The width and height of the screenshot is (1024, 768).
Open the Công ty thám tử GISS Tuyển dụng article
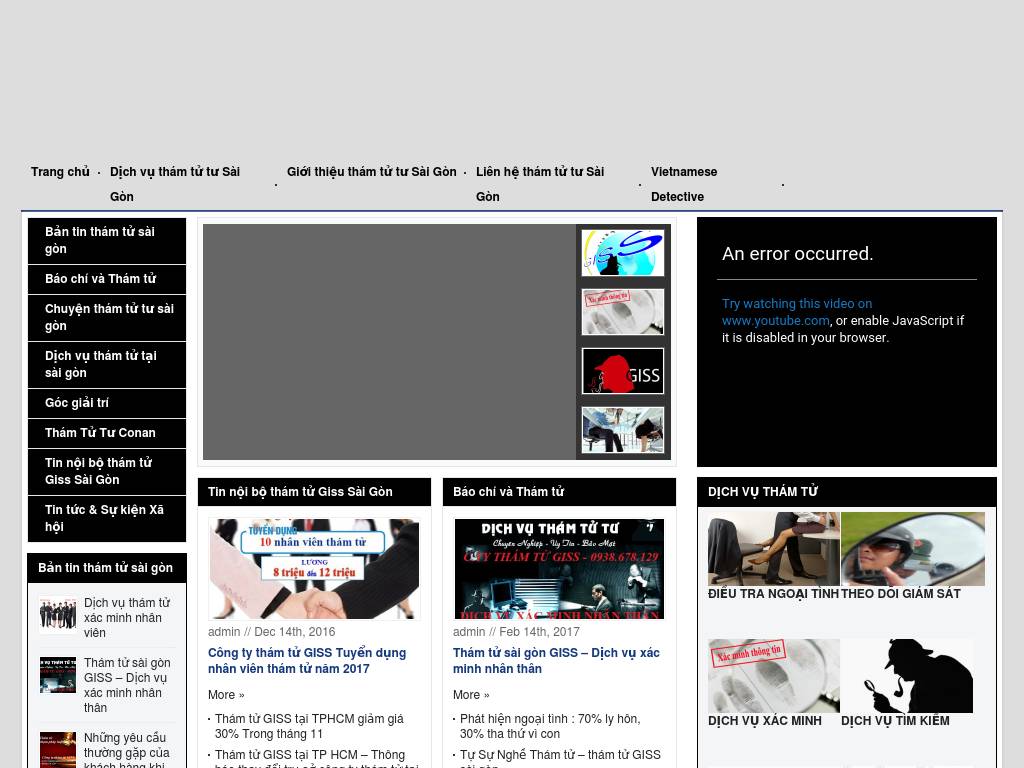click(306, 661)
